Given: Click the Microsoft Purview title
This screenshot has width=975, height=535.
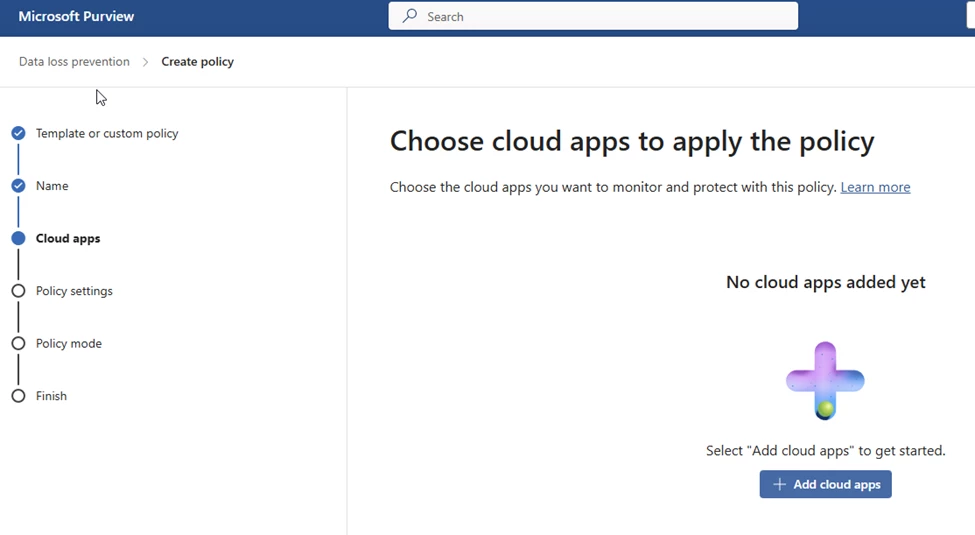Looking at the screenshot, I should 76,16.
